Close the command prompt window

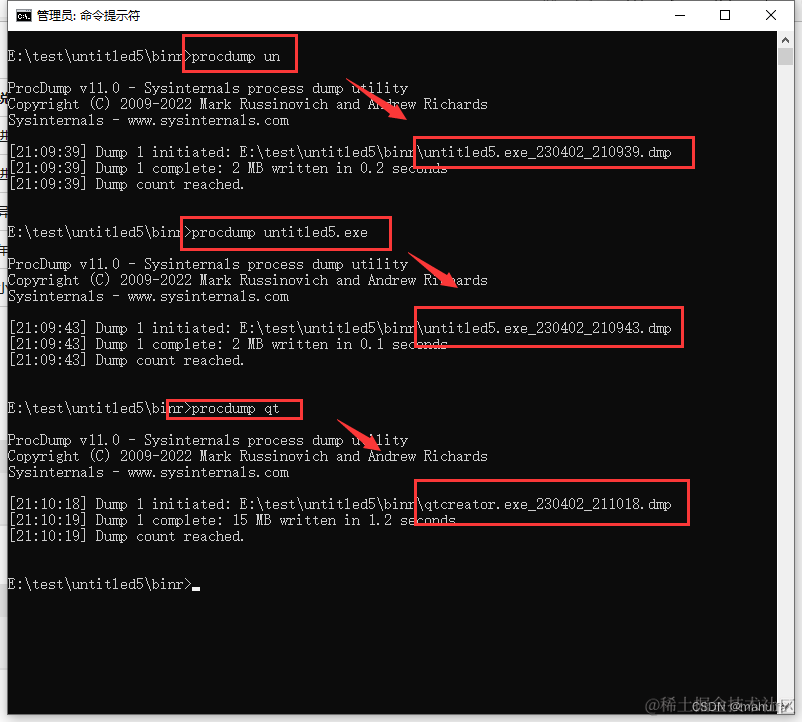click(771, 15)
